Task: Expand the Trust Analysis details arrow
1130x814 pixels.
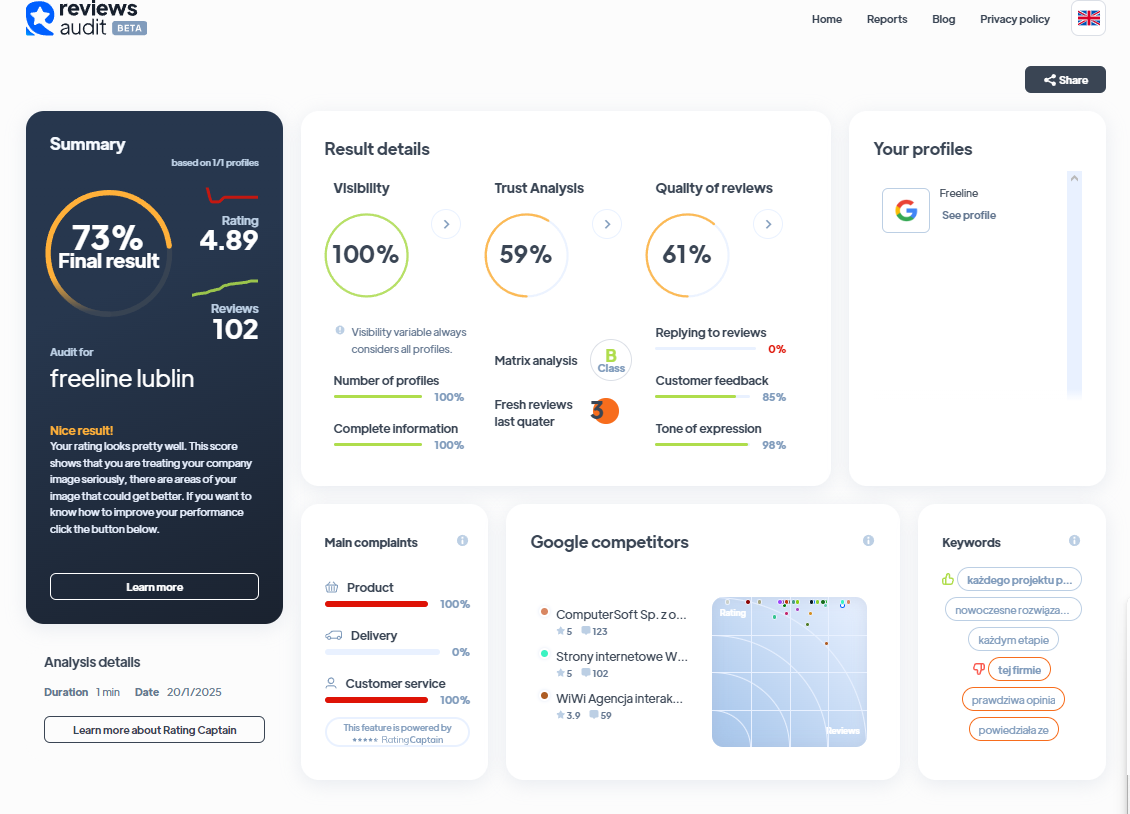Action: [607, 224]
